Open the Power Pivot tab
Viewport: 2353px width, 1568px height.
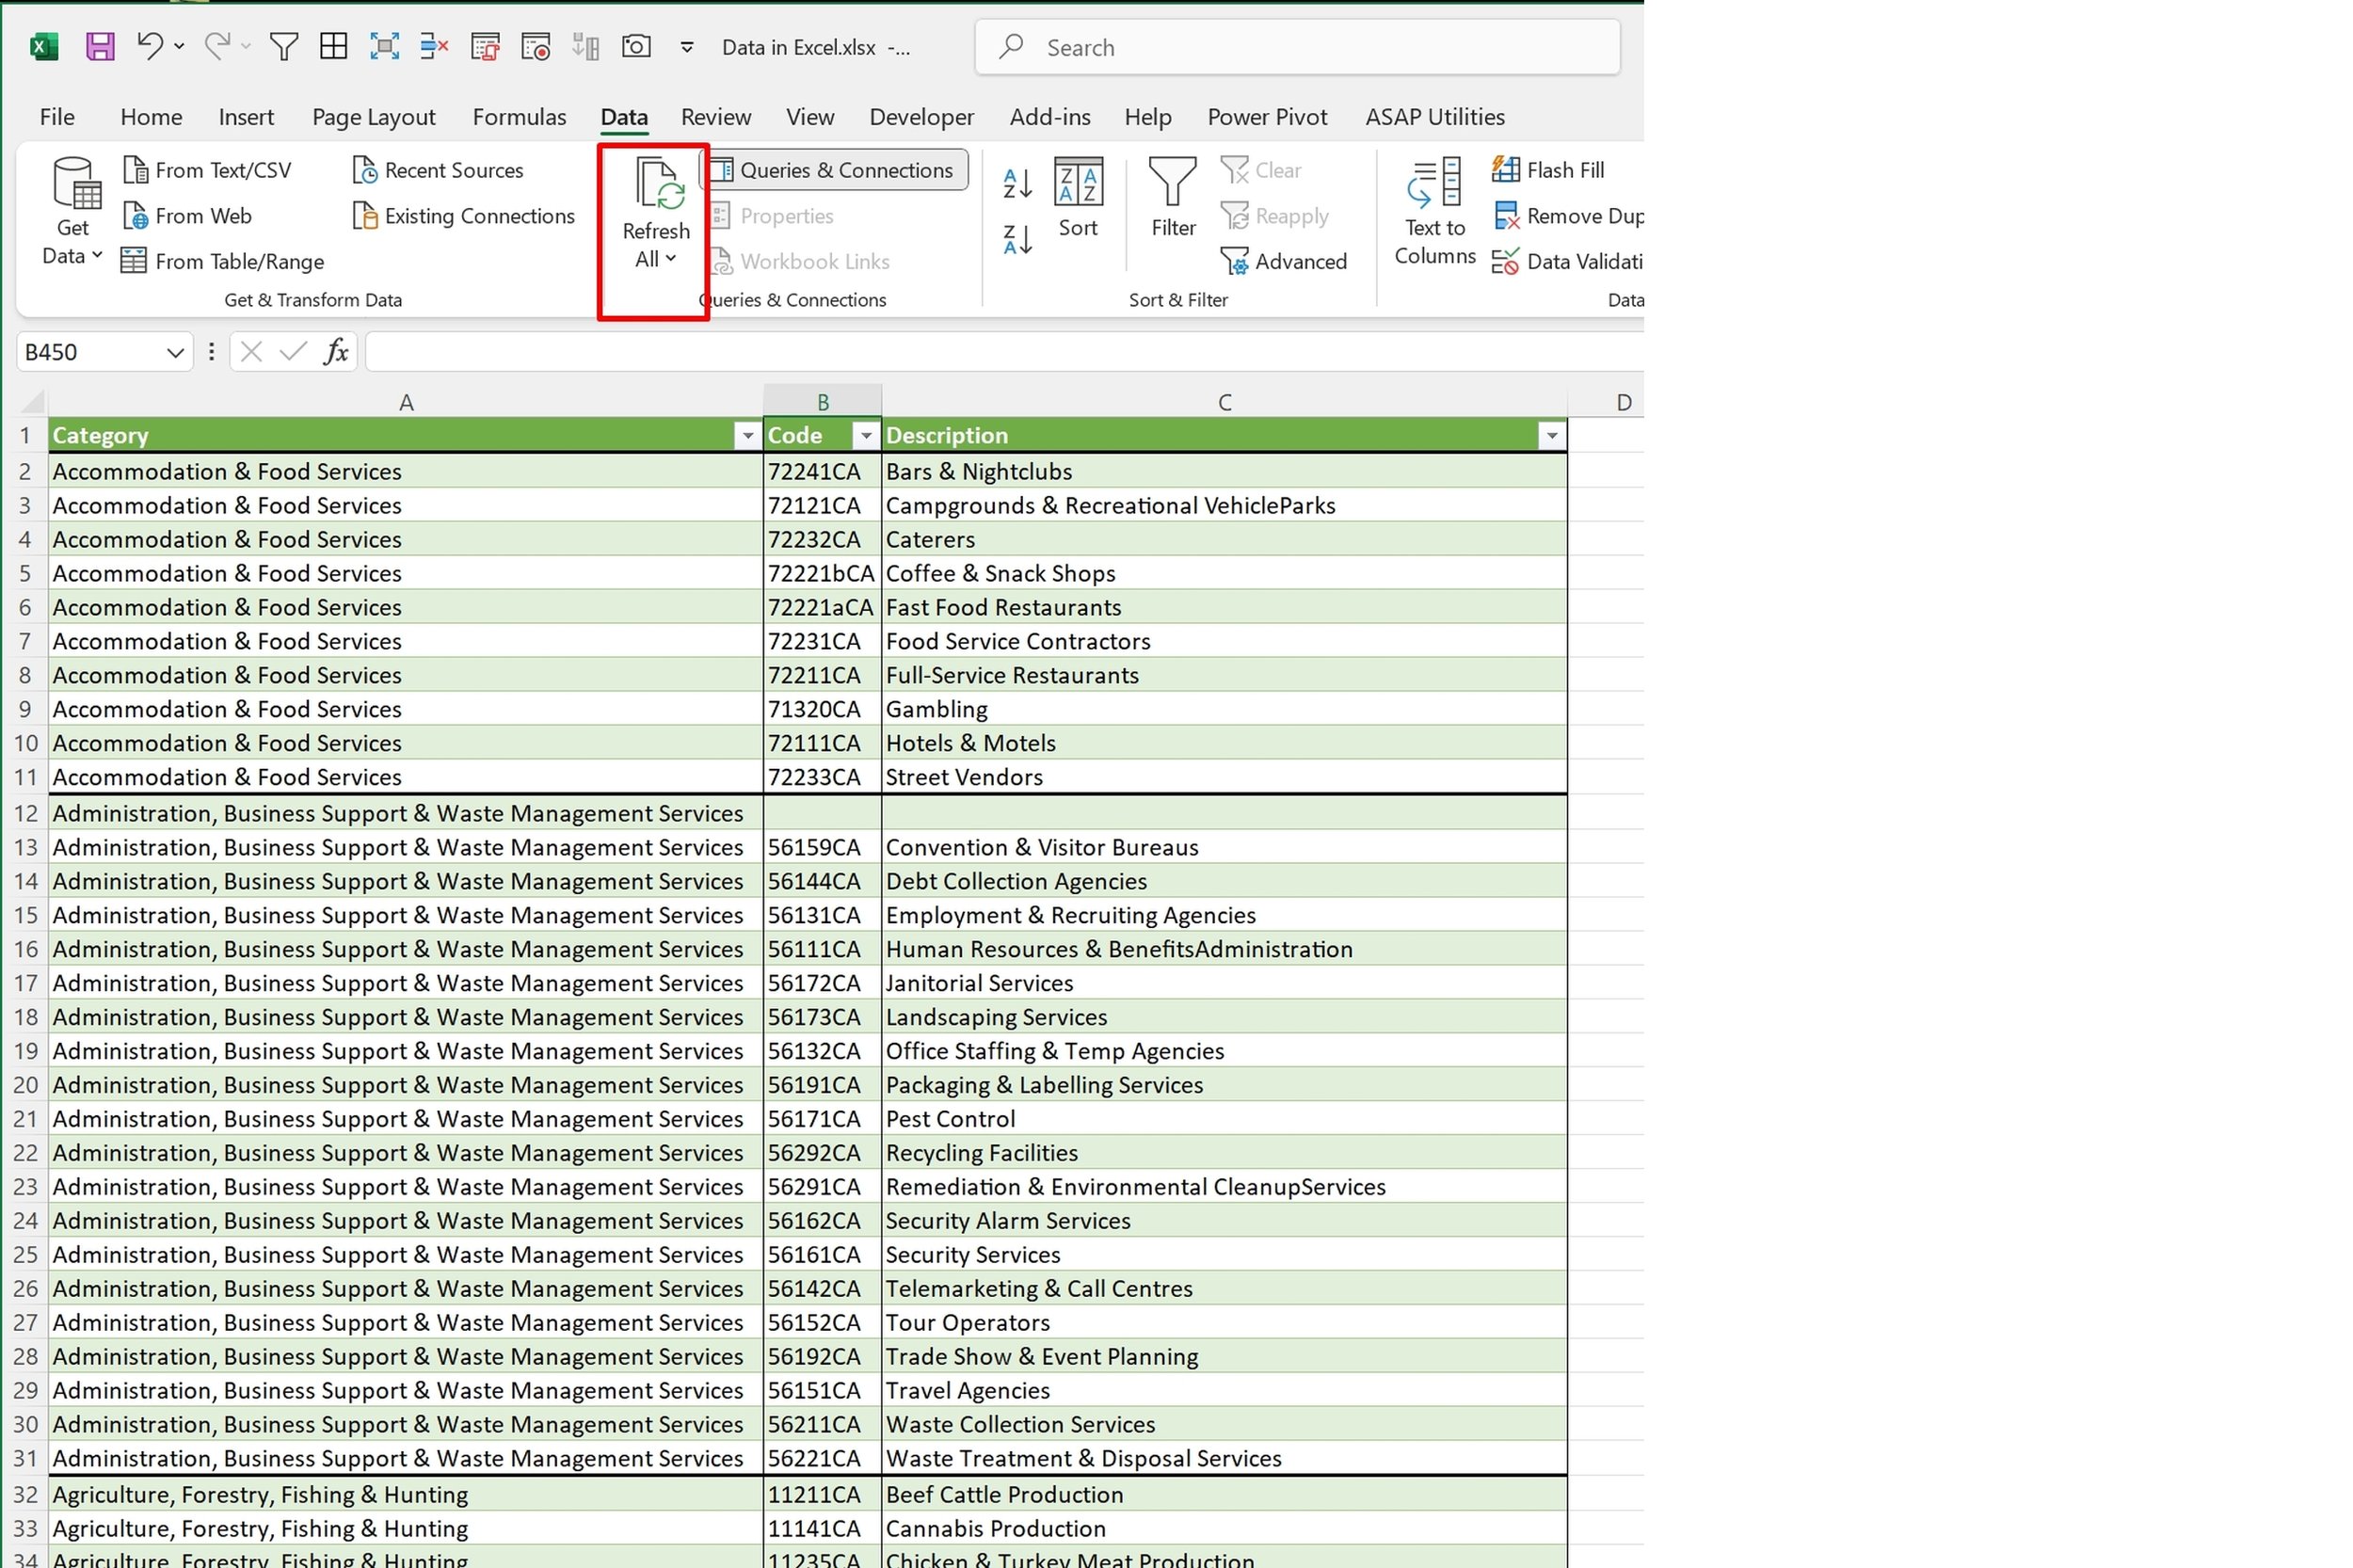point(1267,117)
